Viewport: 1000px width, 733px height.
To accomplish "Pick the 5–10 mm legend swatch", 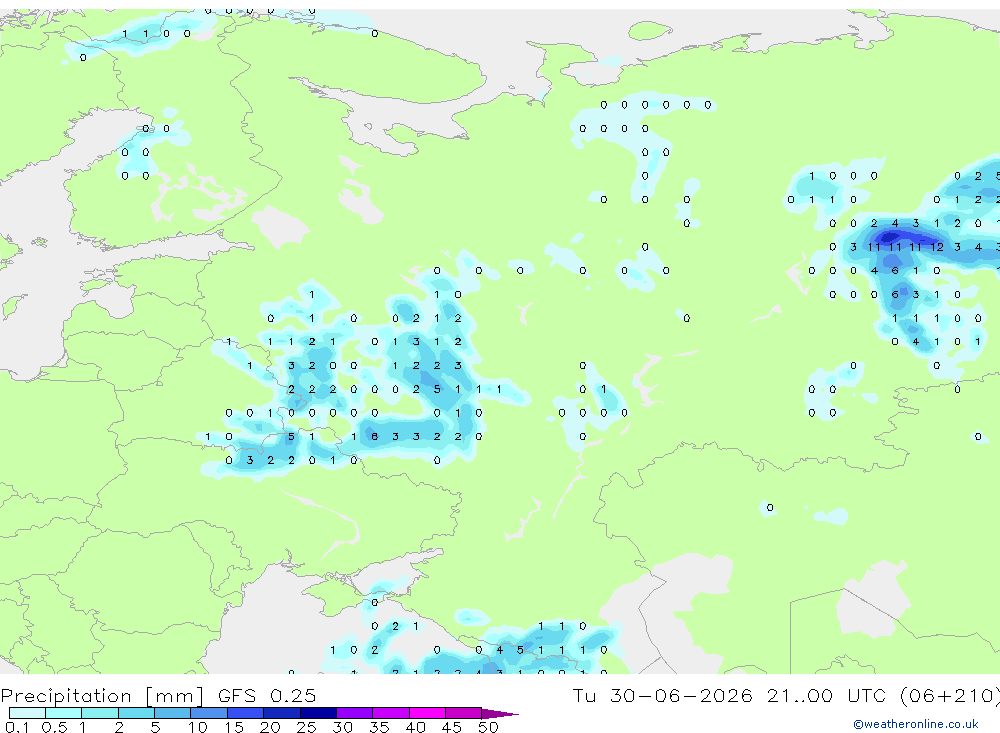I will (173, 713).
